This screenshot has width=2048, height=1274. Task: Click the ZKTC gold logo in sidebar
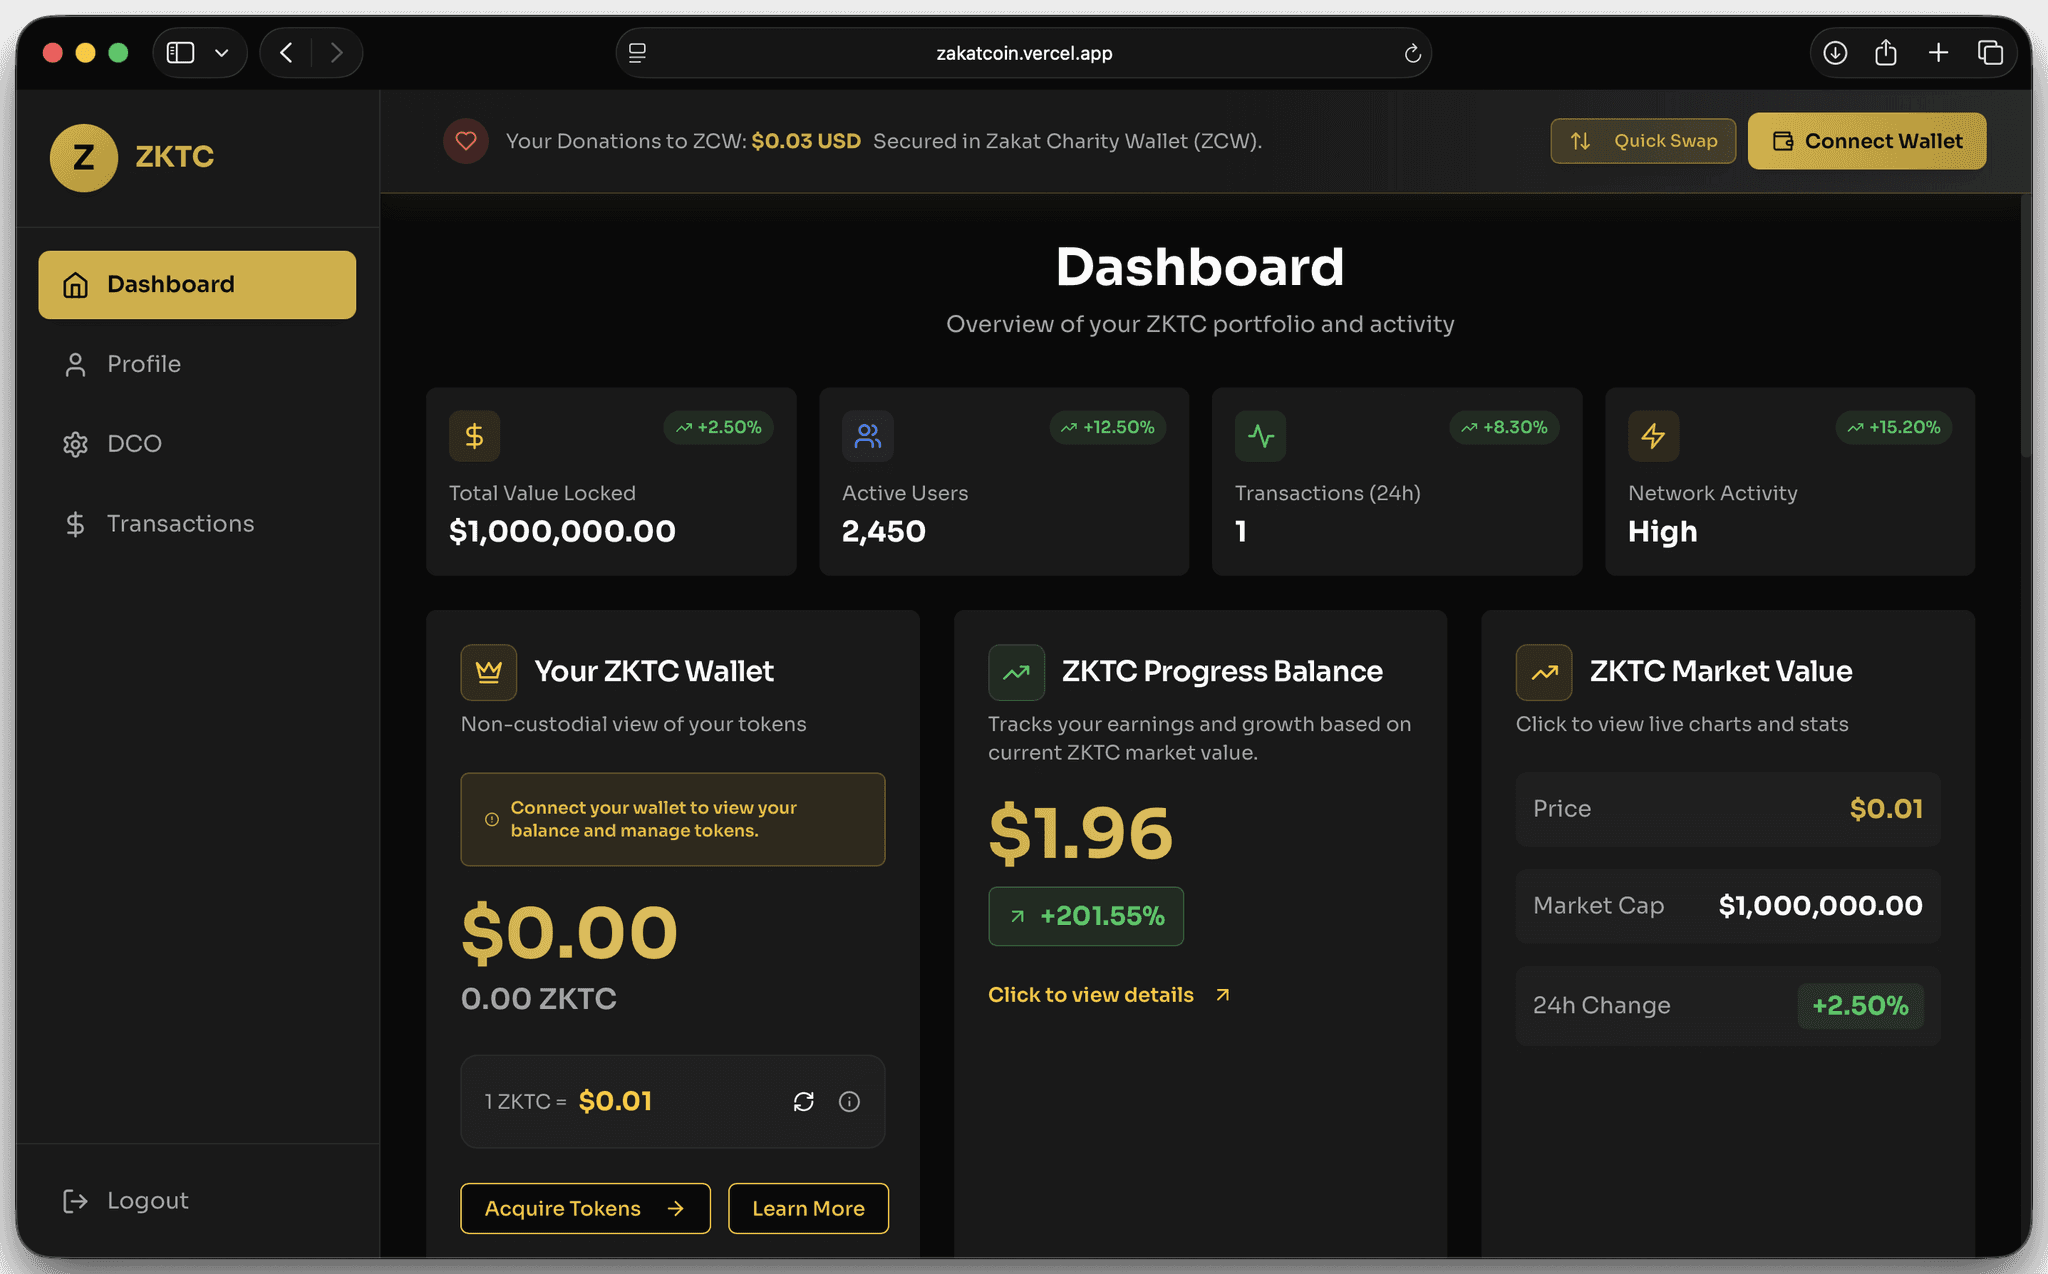(84, 157)
